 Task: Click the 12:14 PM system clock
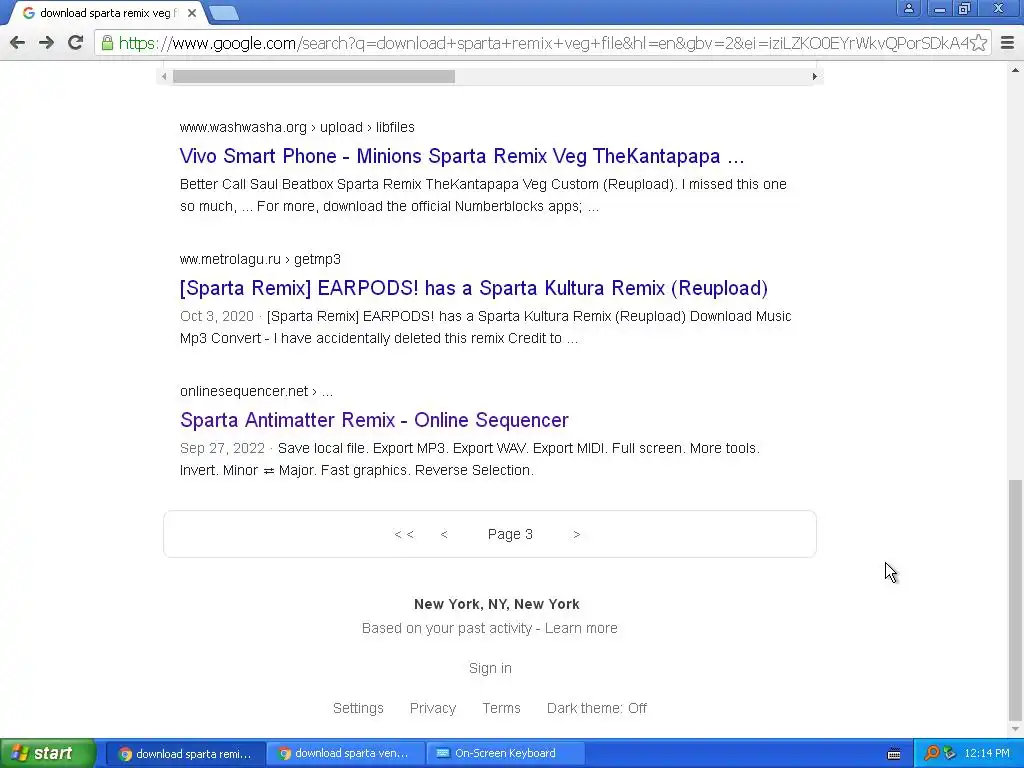[987, 754]
